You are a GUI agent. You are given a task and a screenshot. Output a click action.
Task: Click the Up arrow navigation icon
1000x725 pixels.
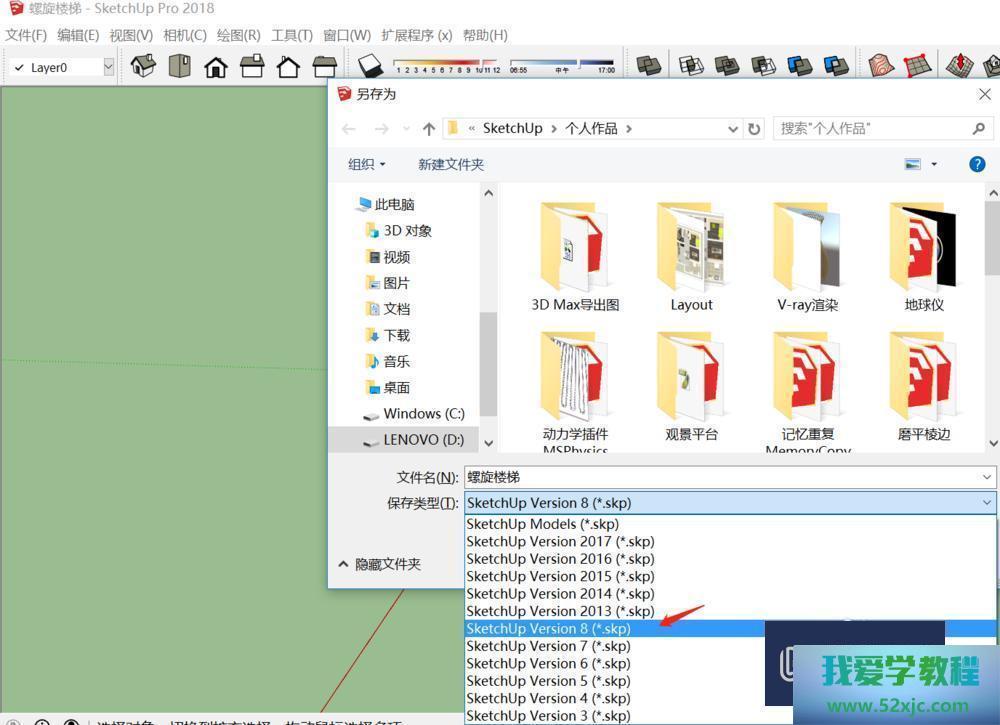[429, 129]
